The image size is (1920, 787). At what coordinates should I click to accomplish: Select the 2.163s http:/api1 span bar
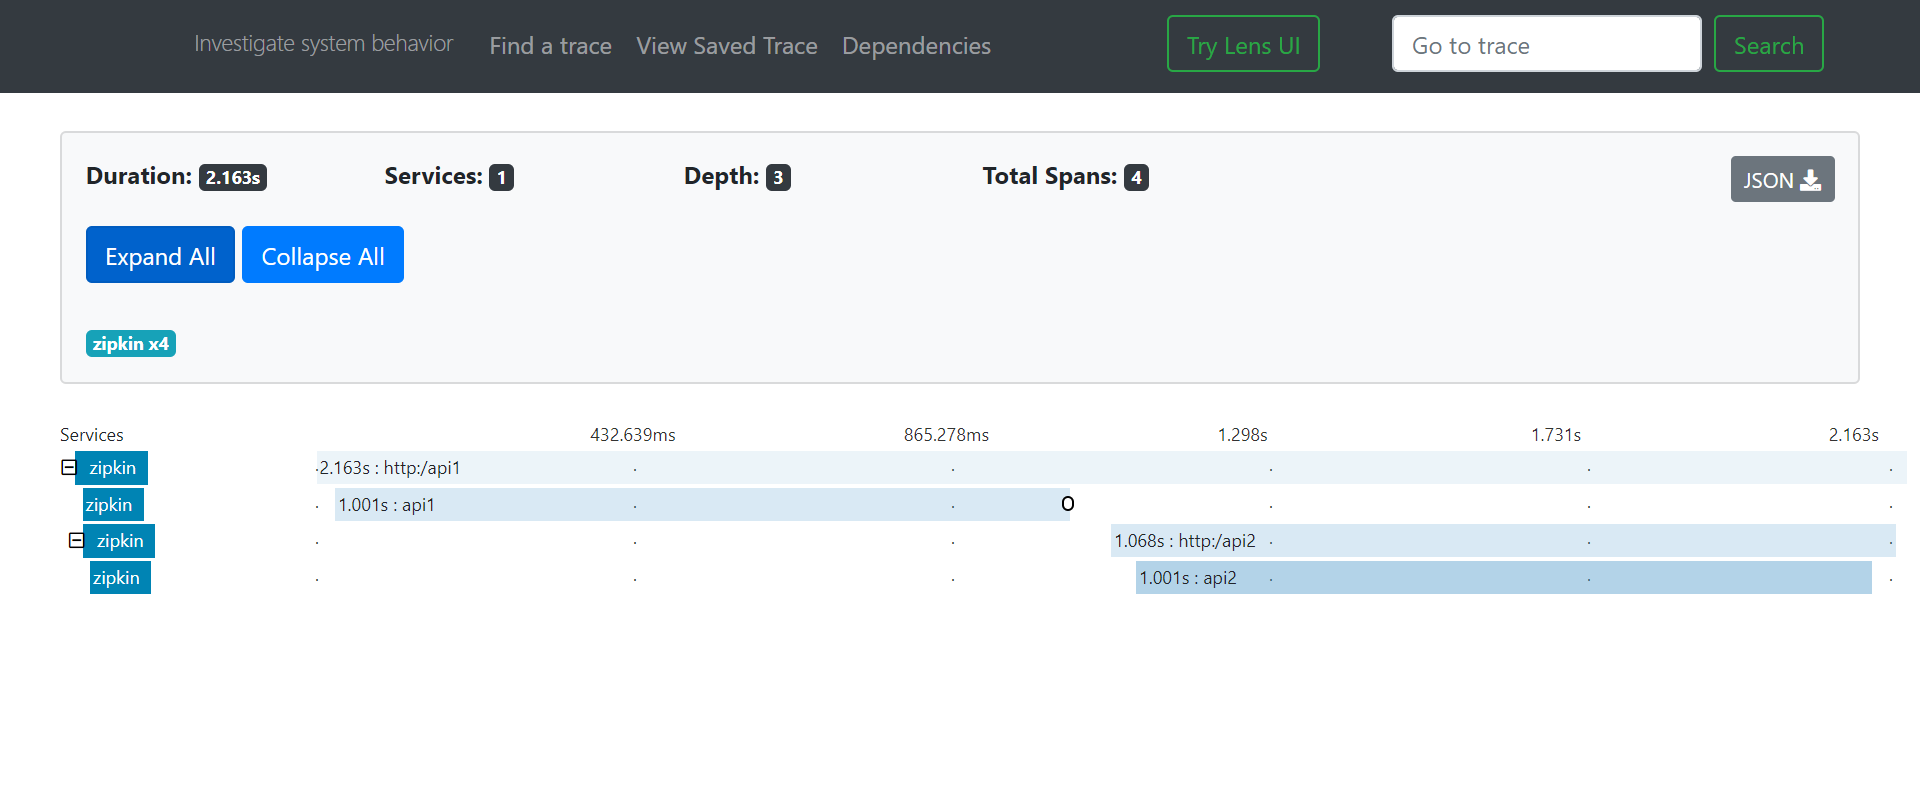coord(1111,468)
